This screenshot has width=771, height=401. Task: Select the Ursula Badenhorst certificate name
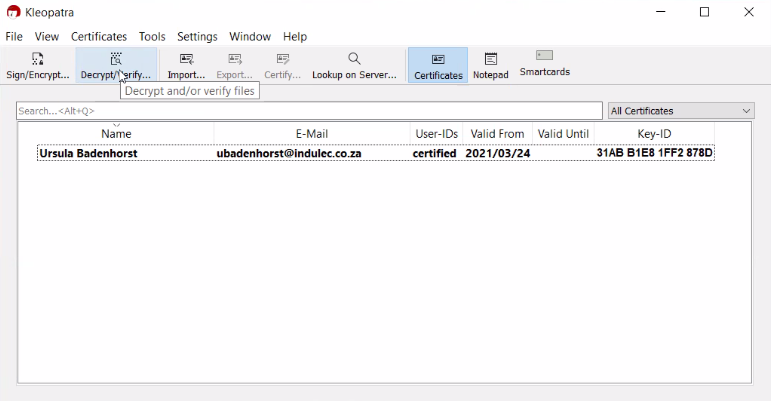(89, 153)
